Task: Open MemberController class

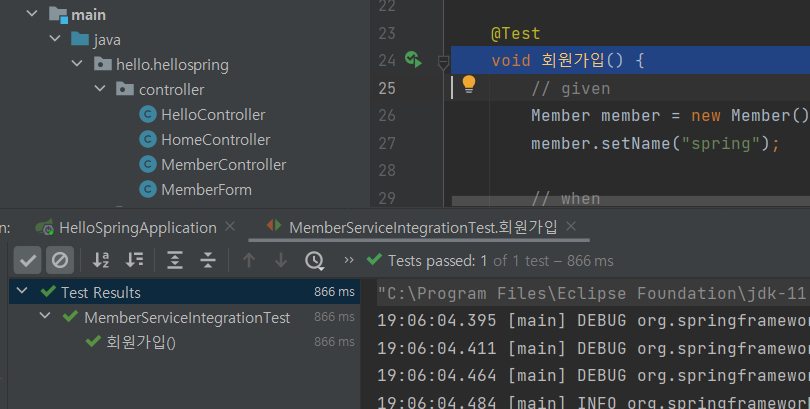Action: (224, 165)
